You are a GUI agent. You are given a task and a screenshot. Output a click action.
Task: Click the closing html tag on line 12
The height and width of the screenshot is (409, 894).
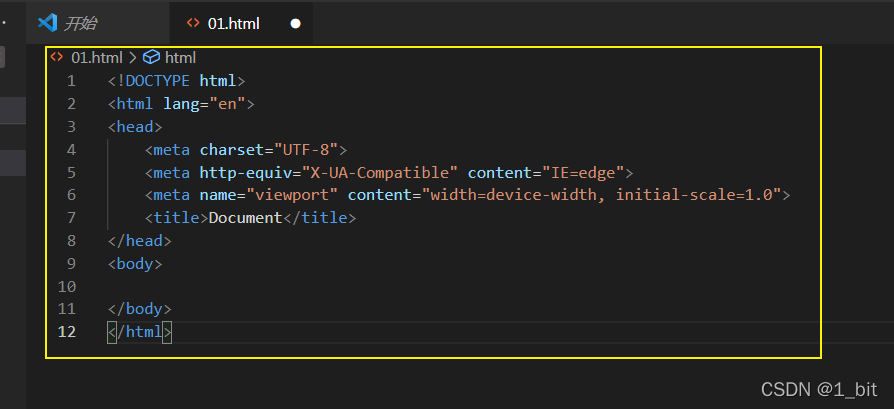tap(140, 332)
